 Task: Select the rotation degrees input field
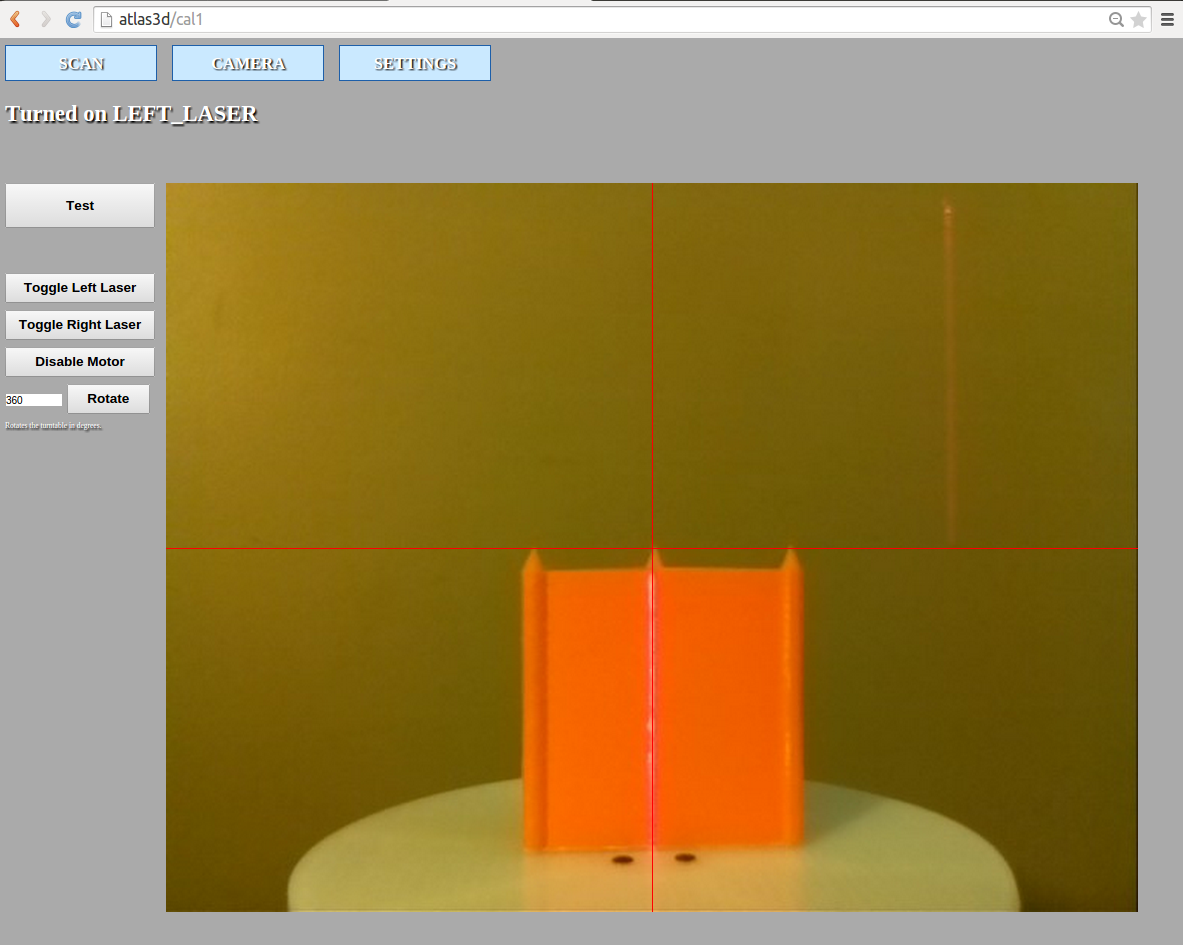34,400
